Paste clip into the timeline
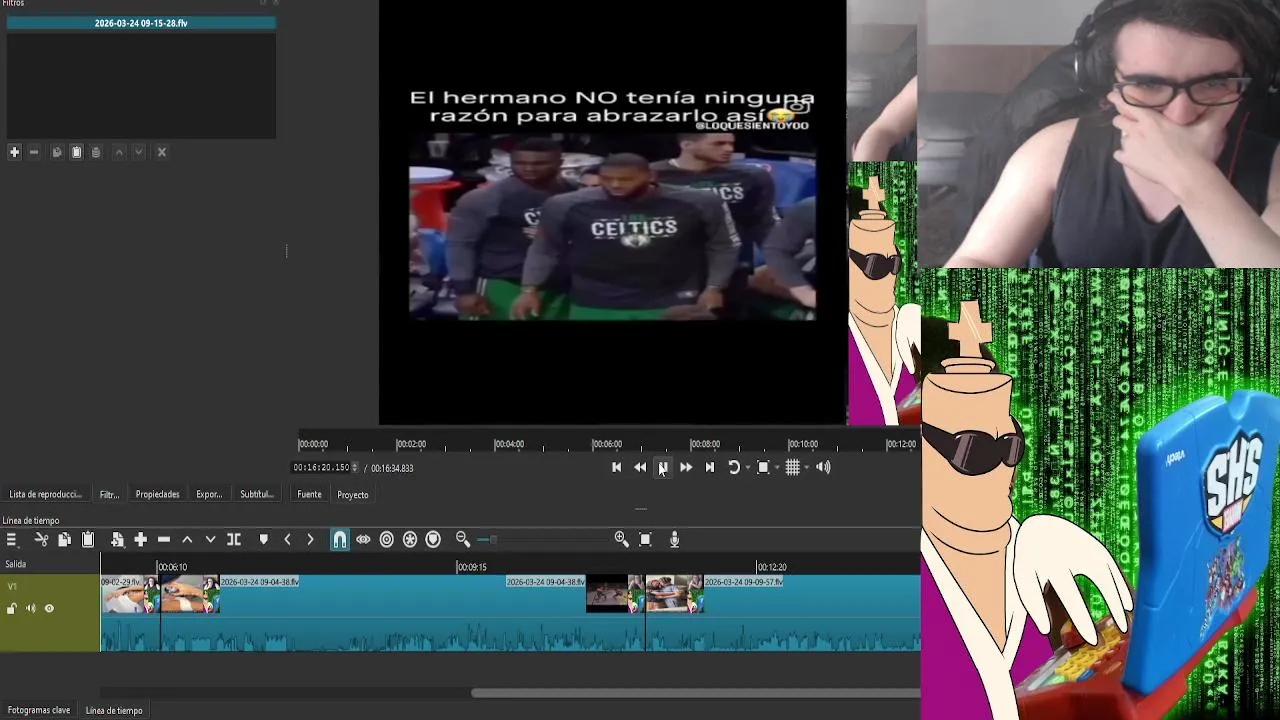The height and width of the screenshot is (720, 1280). [88, 540]
